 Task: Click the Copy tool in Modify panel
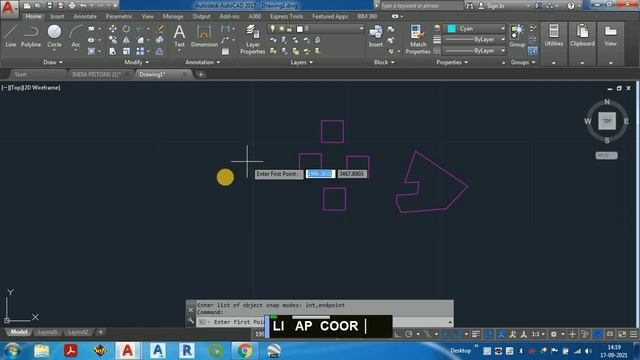pos(113,40)
